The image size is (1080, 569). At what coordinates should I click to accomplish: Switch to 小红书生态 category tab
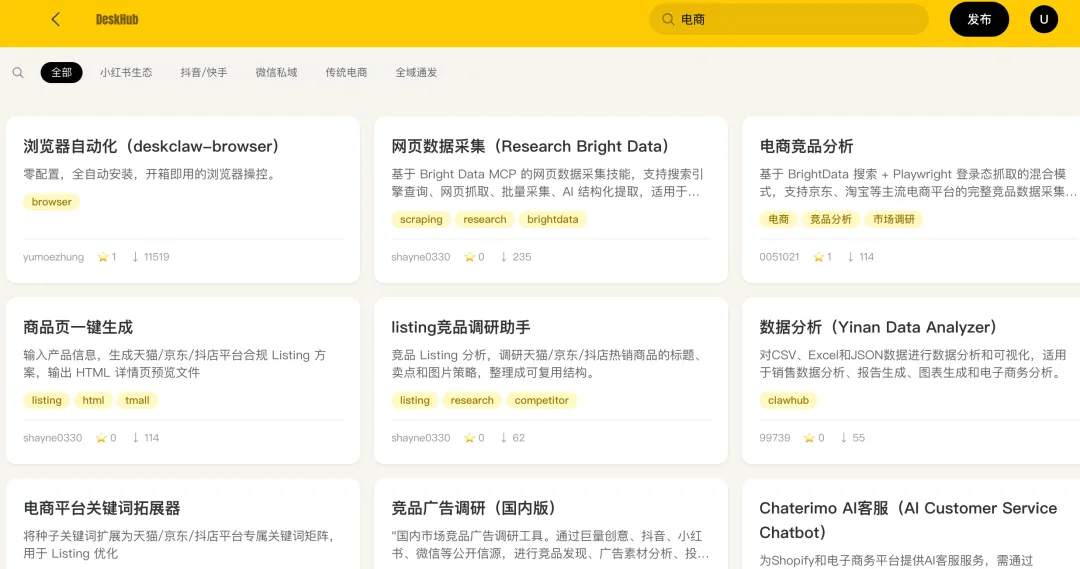[126, 72]
